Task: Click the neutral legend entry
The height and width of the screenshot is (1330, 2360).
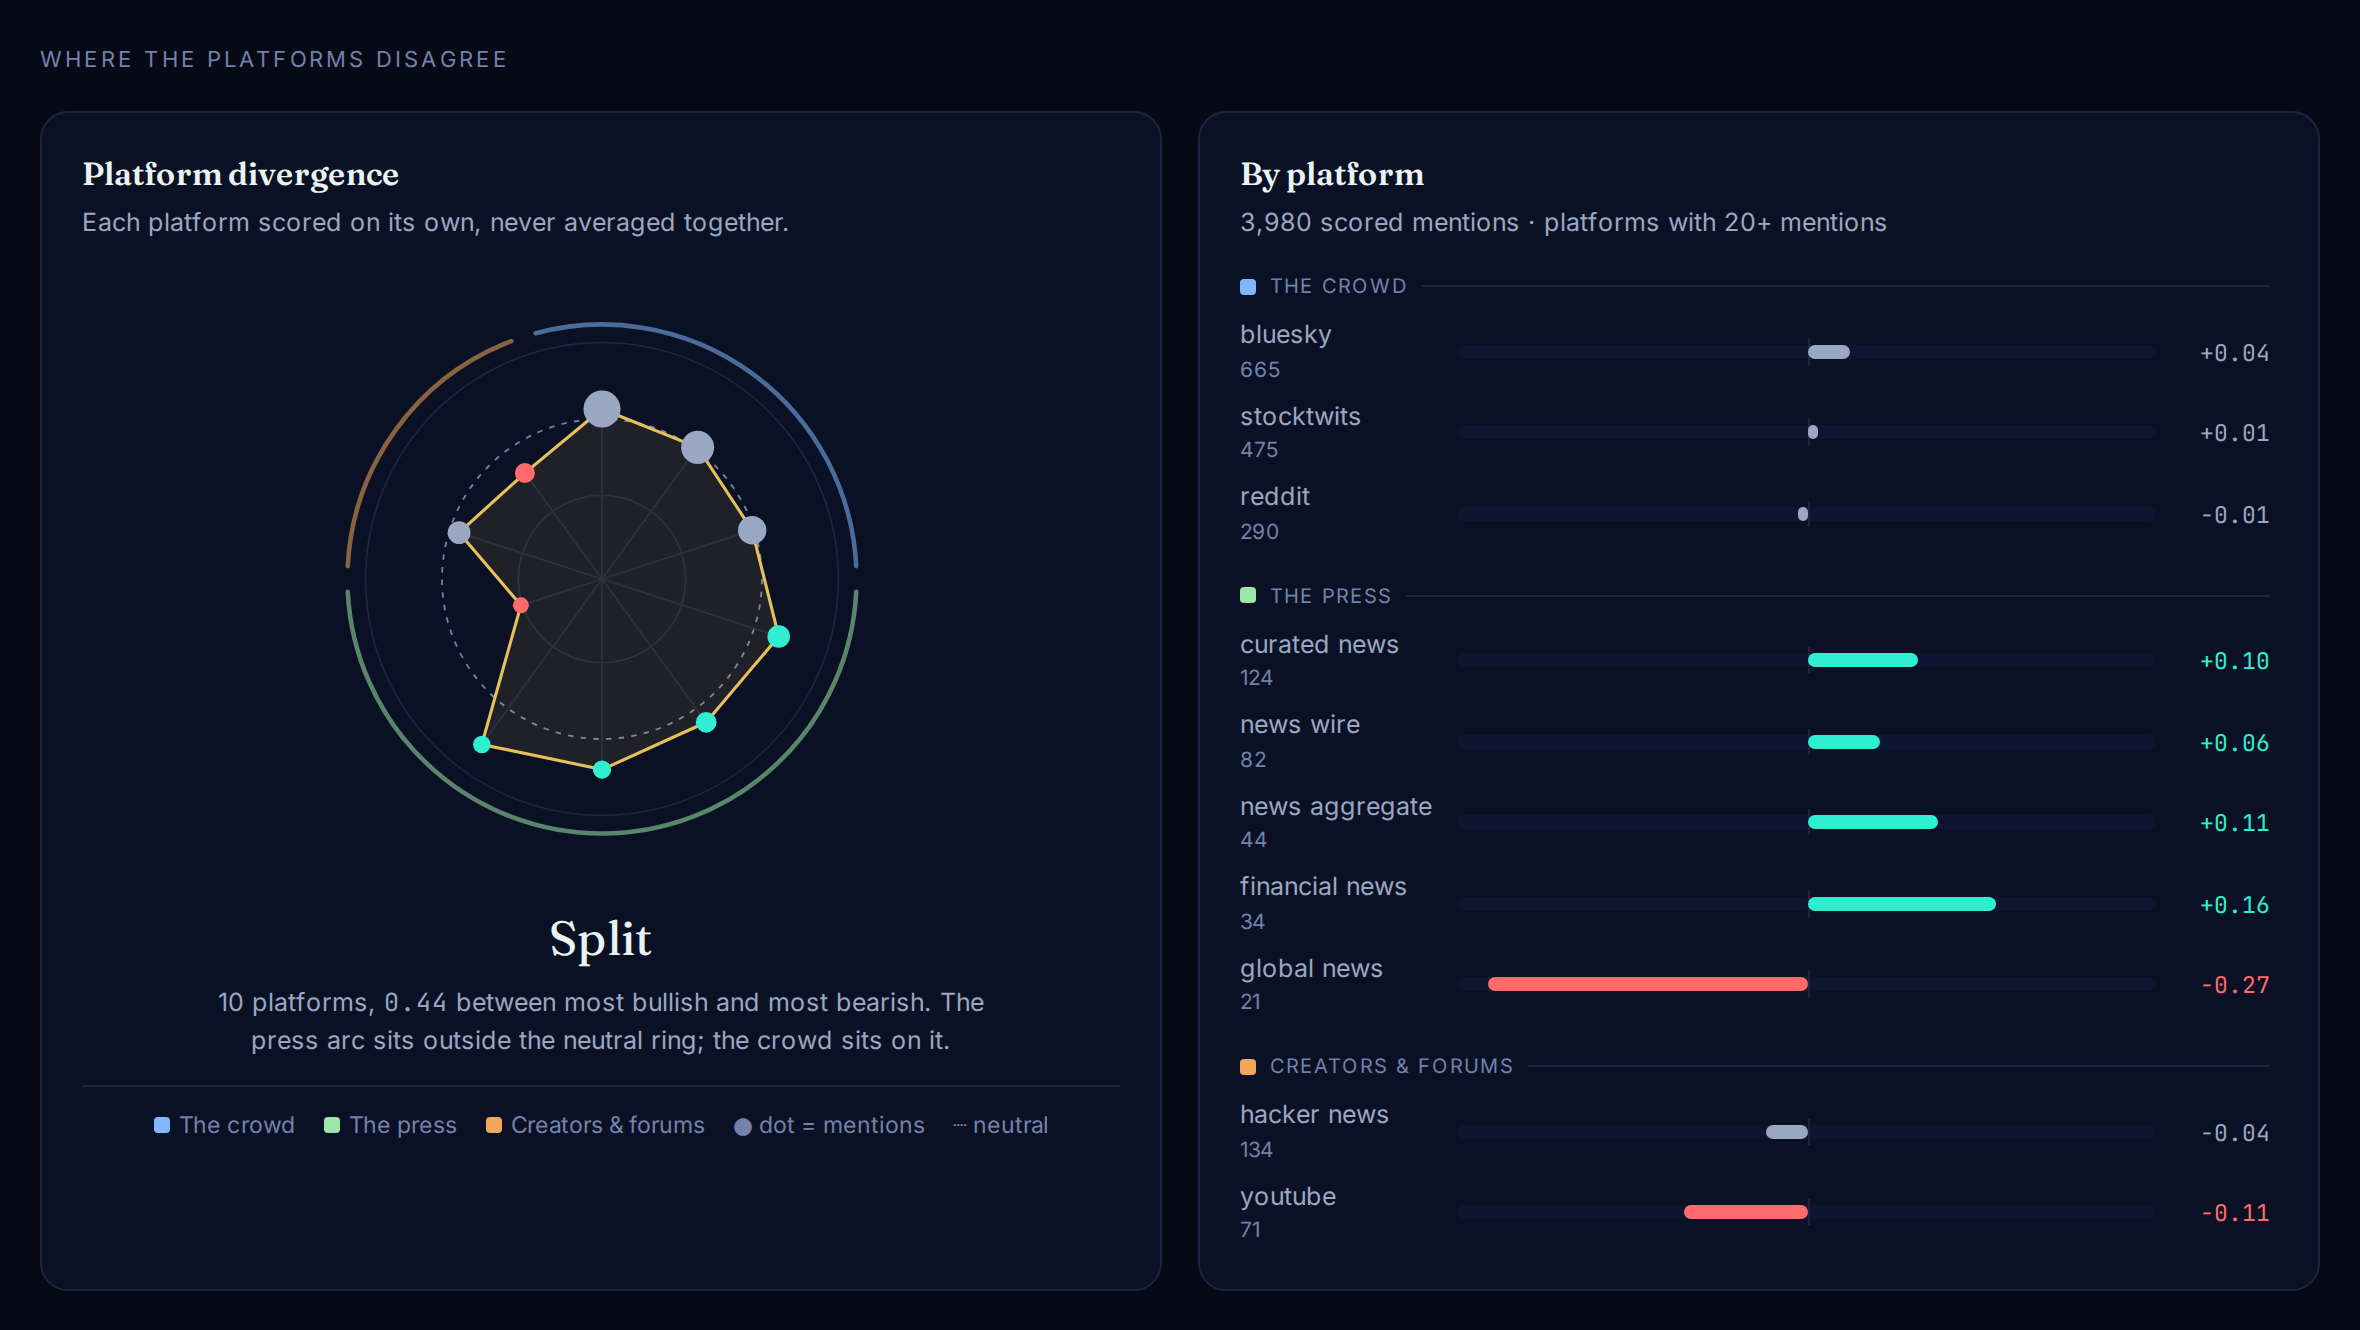Action: (x=1000, y=1125)
